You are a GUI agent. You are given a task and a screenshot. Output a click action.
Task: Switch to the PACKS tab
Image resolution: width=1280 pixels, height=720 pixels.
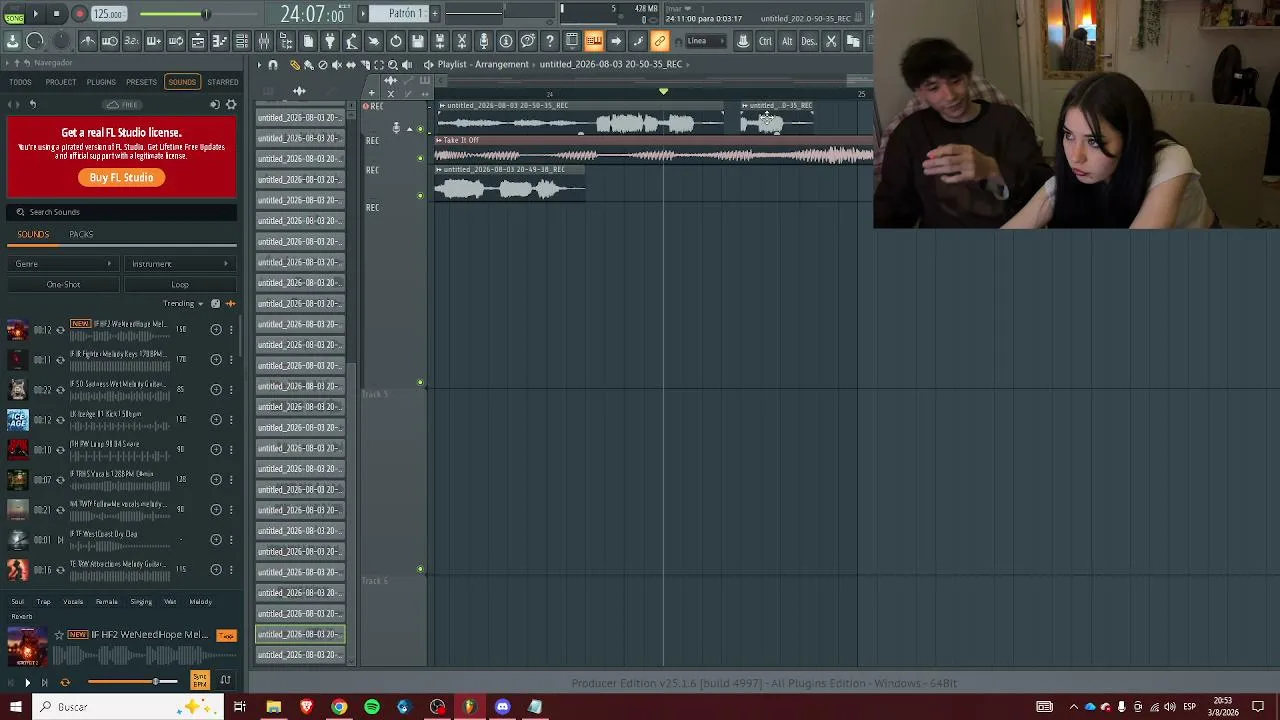(x=81, y=235)
